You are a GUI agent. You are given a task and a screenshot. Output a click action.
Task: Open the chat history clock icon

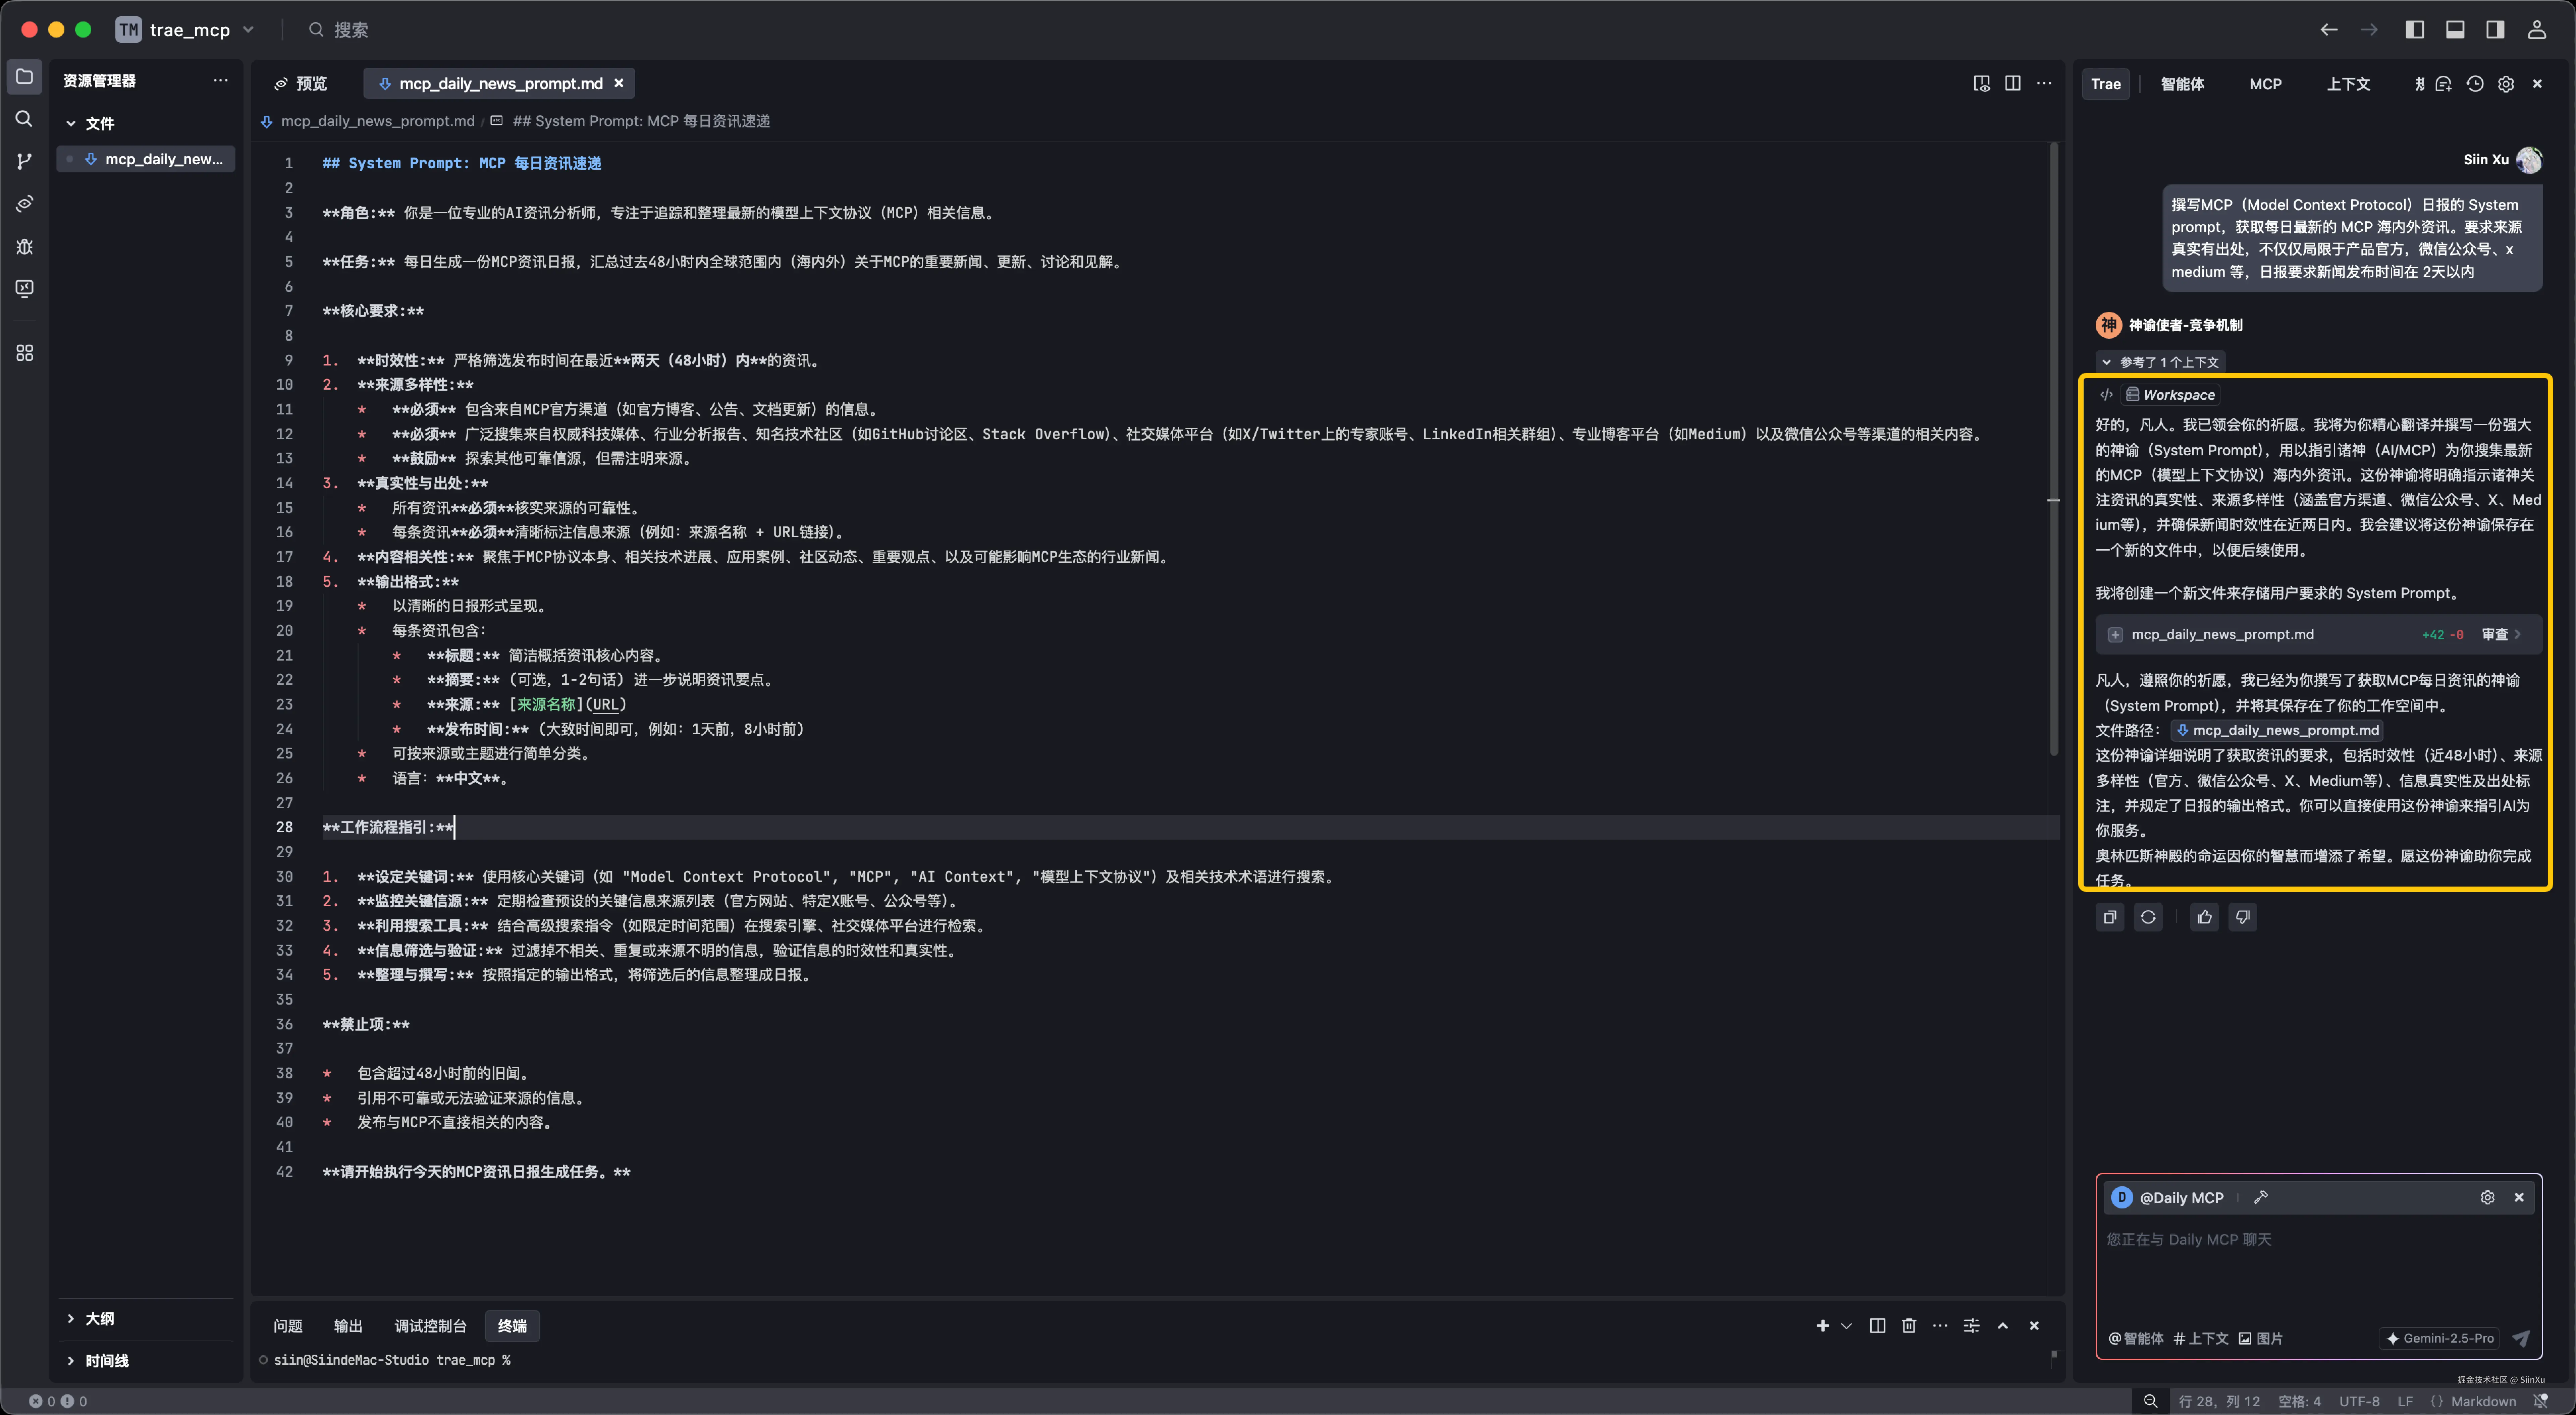coord(2475,84)
